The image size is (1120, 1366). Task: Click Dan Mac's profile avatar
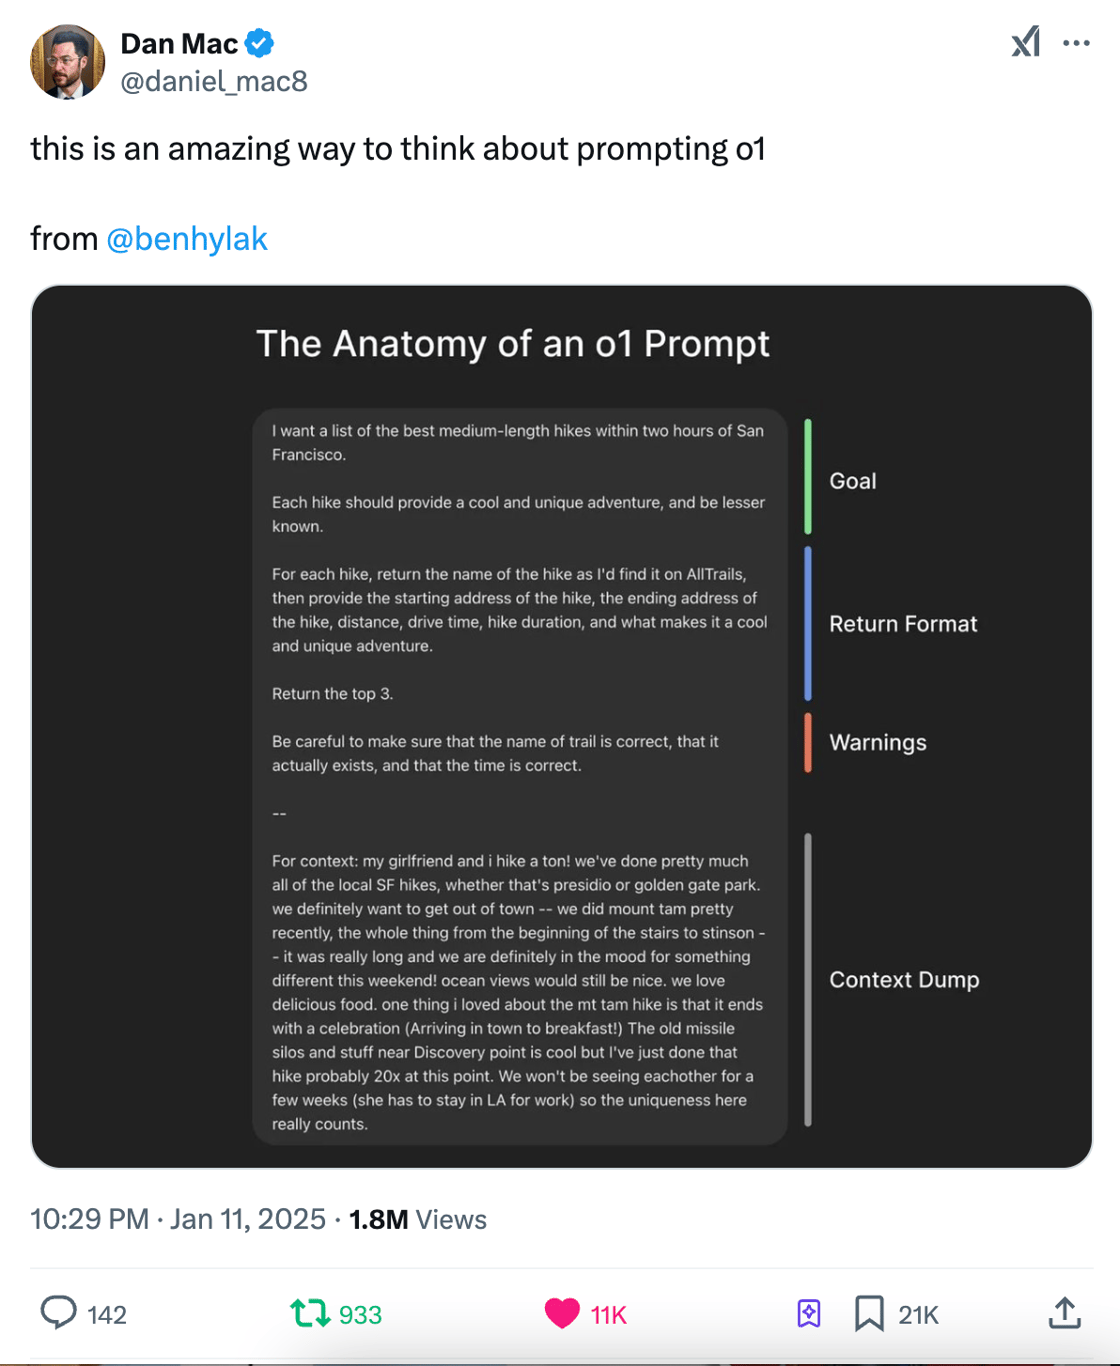[x=68, y=62]
